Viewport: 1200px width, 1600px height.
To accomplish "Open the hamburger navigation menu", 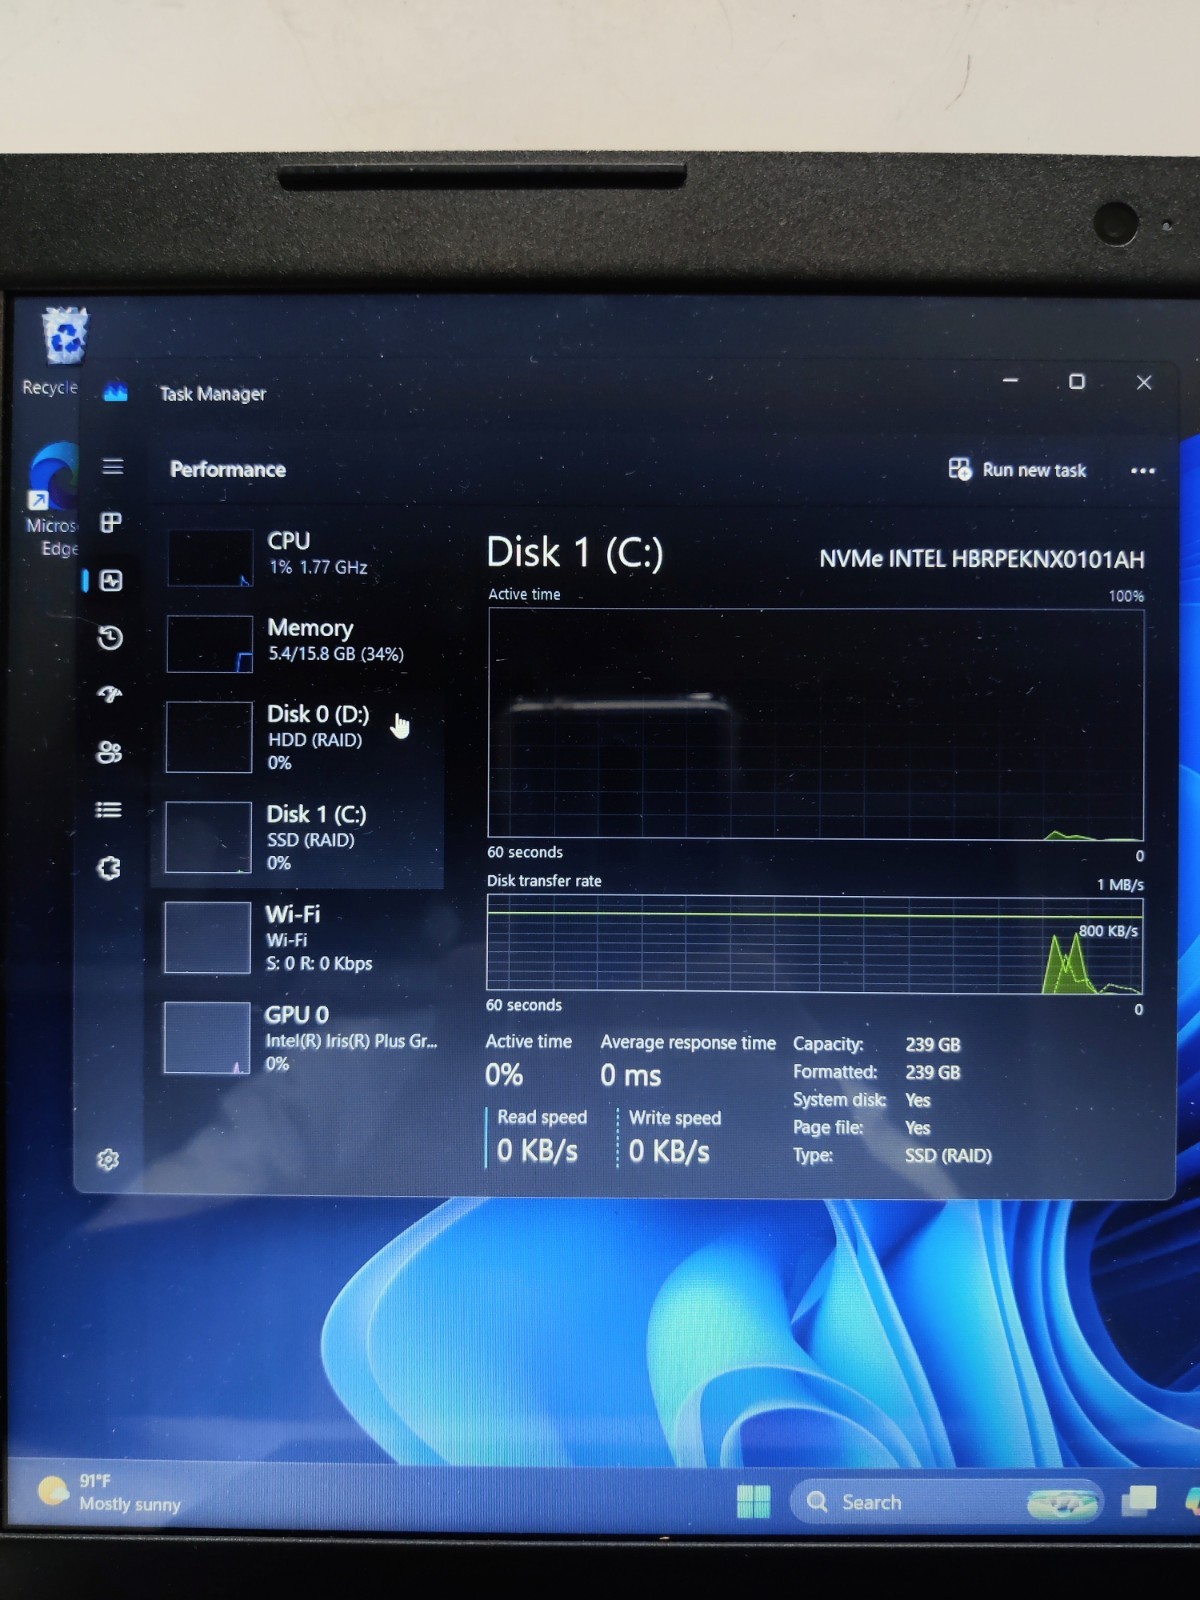I will (113, 467).
